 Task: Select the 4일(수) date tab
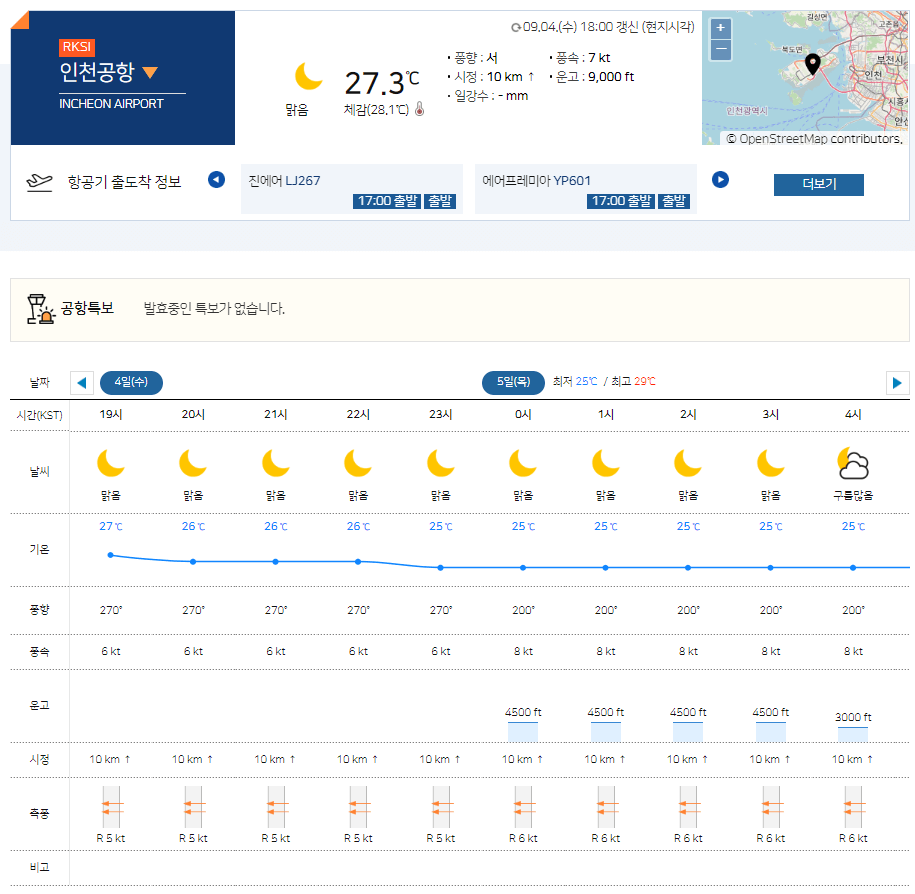click(x=131, y=382)
